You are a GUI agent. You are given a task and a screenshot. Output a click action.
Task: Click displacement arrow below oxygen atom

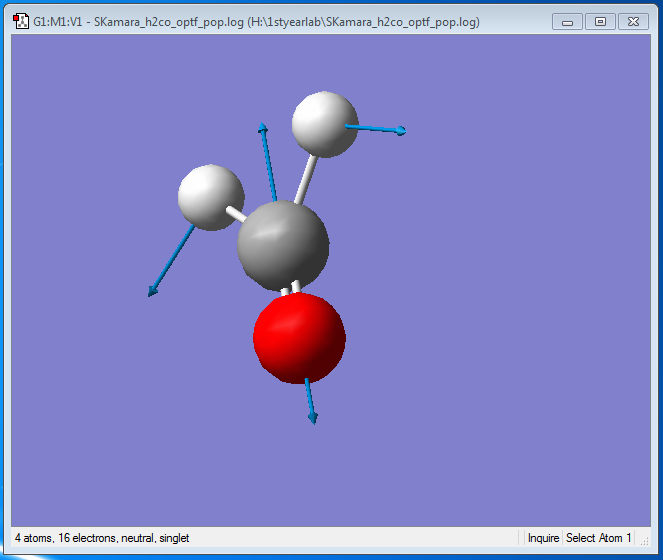coord(311,401)
